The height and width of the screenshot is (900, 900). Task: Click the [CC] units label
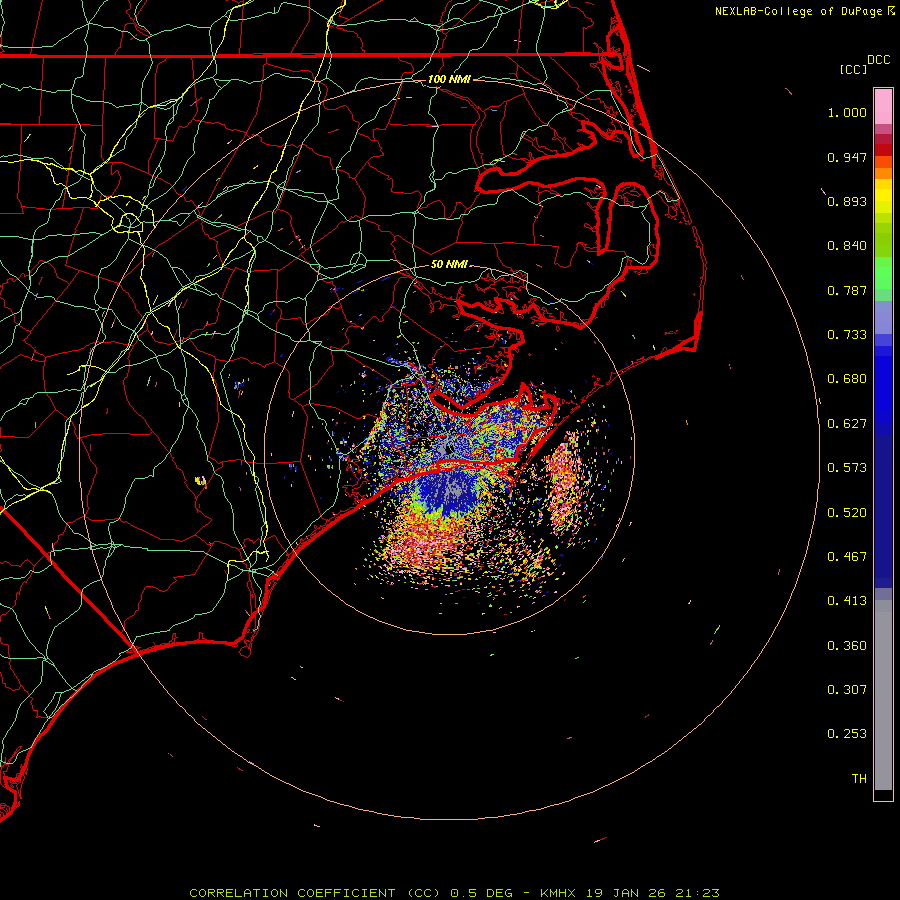853,69
